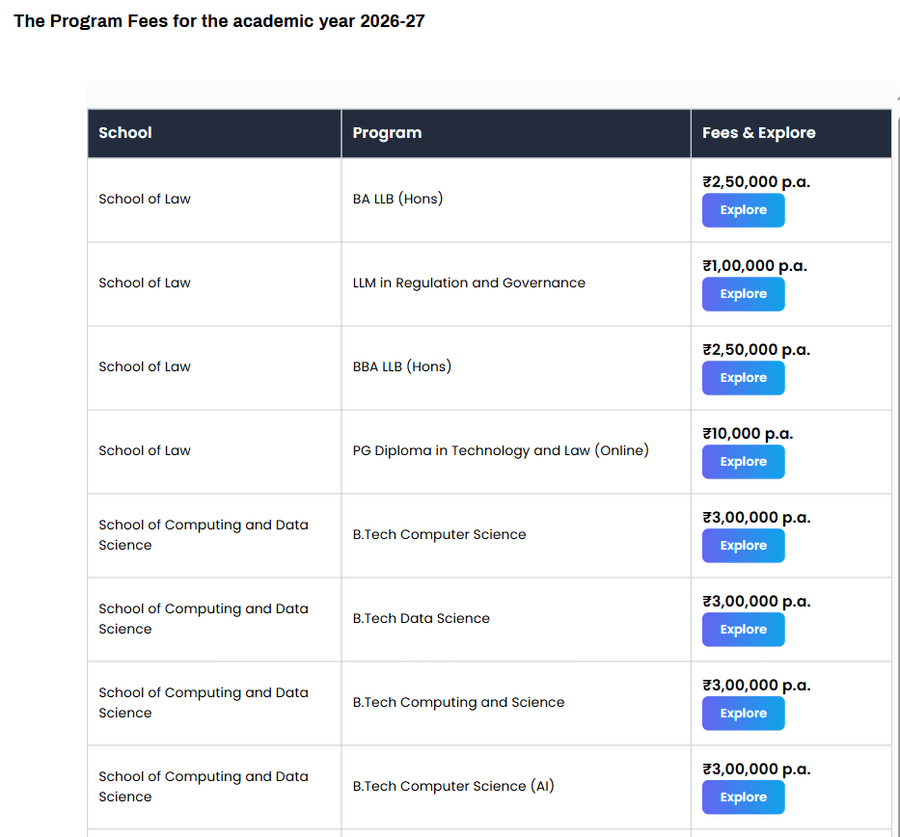The image size is (900, 837).
Task: Select School of Computing and Data Science cell
Action: tap(203, 535)
